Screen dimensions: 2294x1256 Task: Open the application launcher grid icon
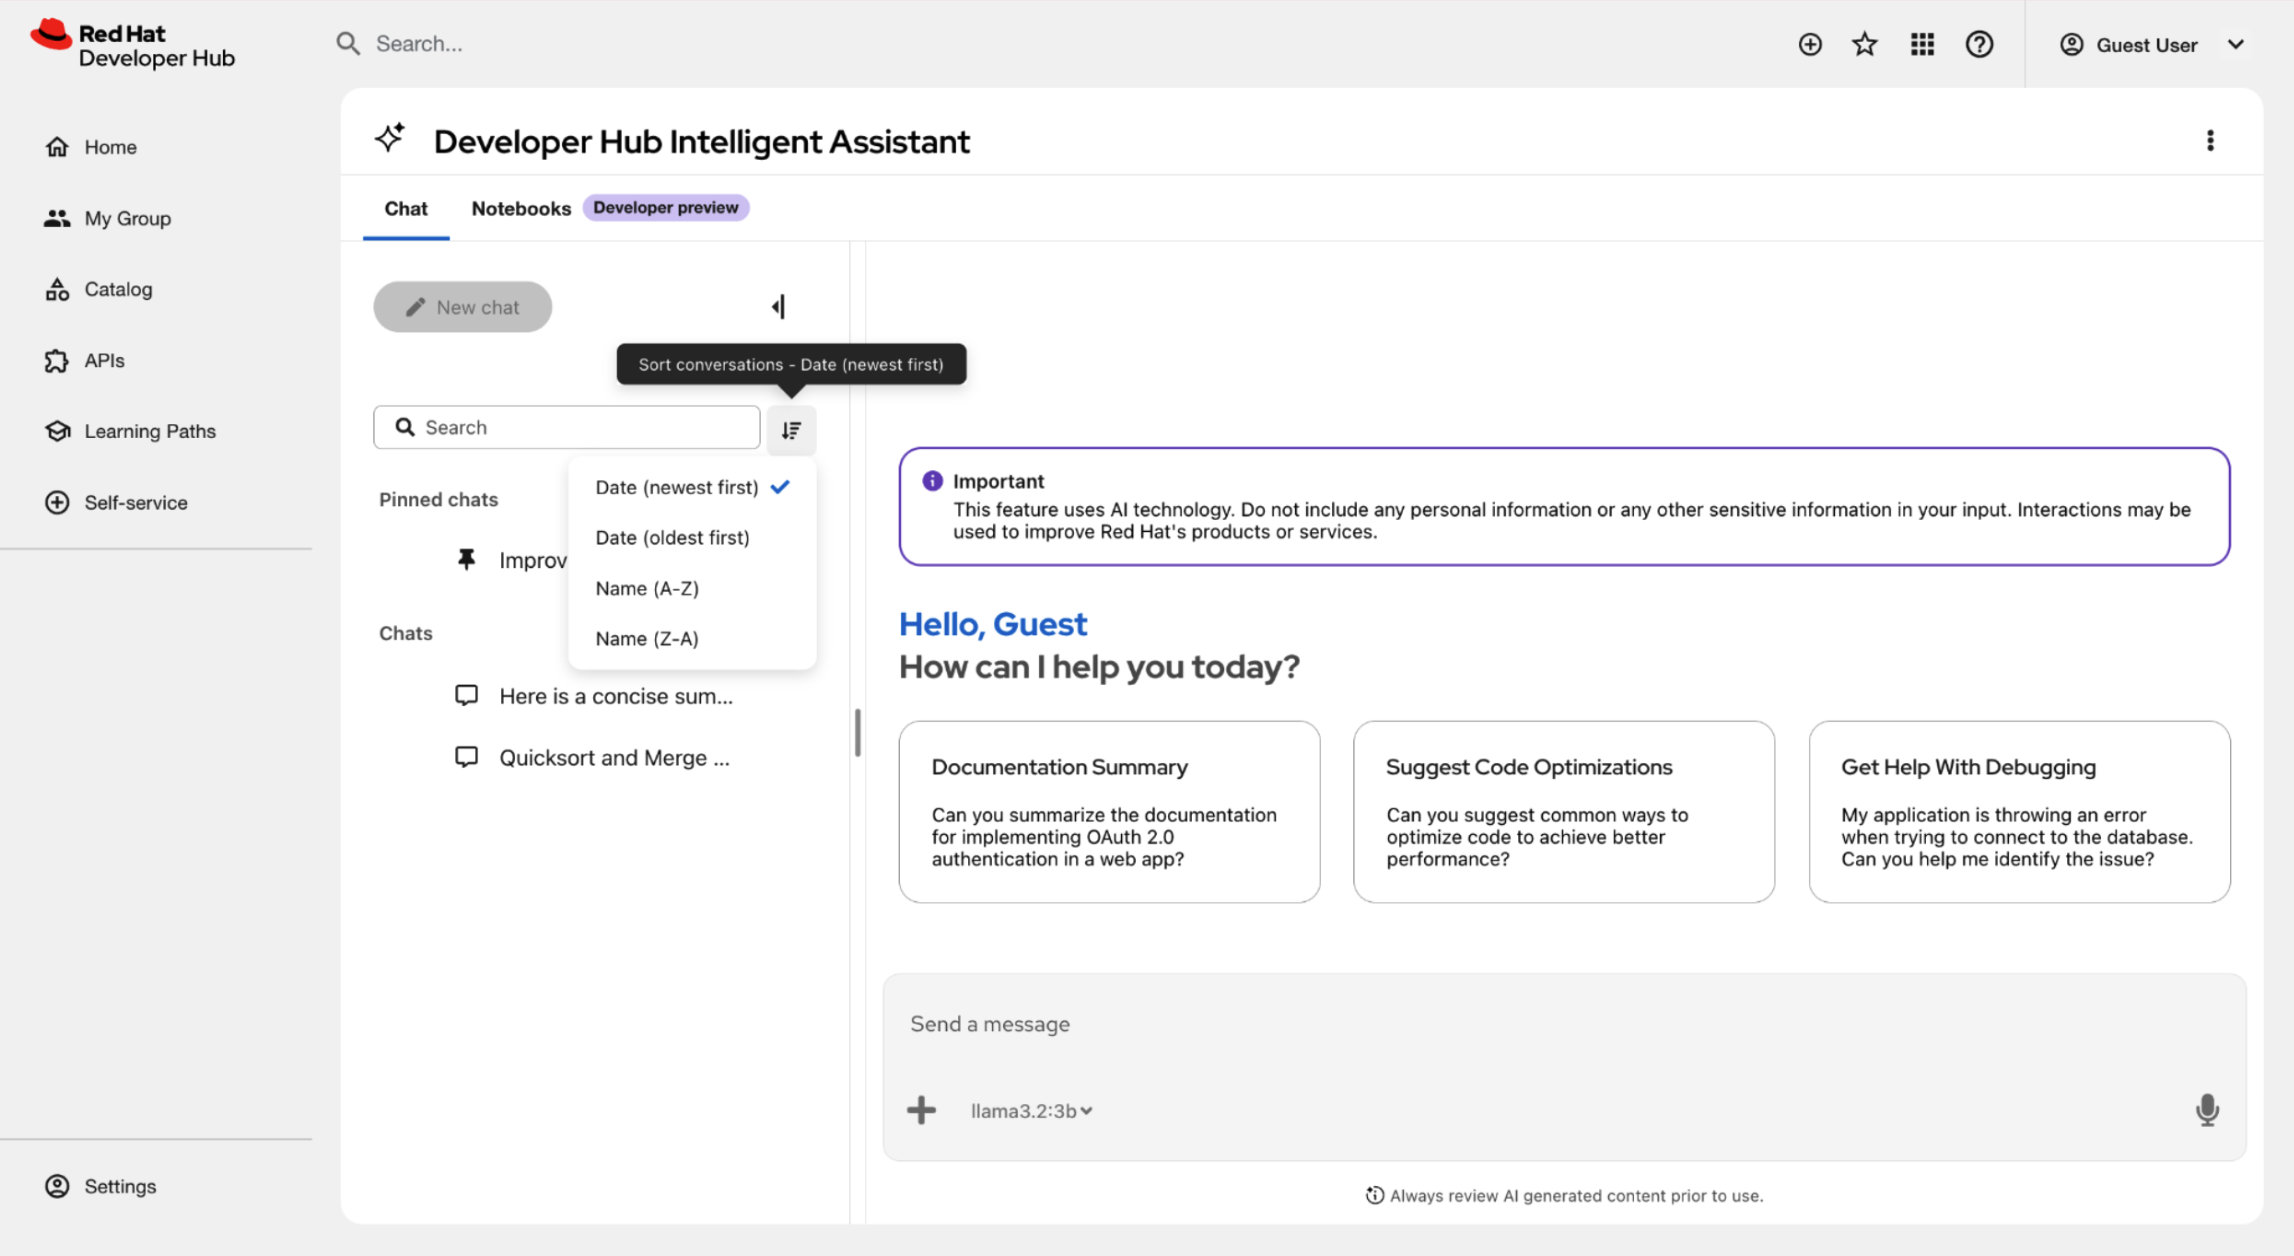1922,44
